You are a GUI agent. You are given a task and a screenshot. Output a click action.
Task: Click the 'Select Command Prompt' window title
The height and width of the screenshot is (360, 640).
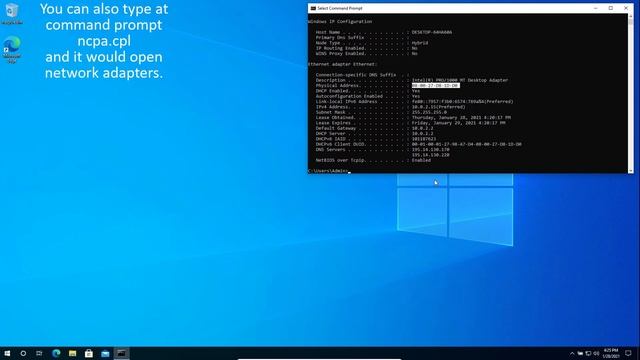pyautogui.click(x=340, y=8)
